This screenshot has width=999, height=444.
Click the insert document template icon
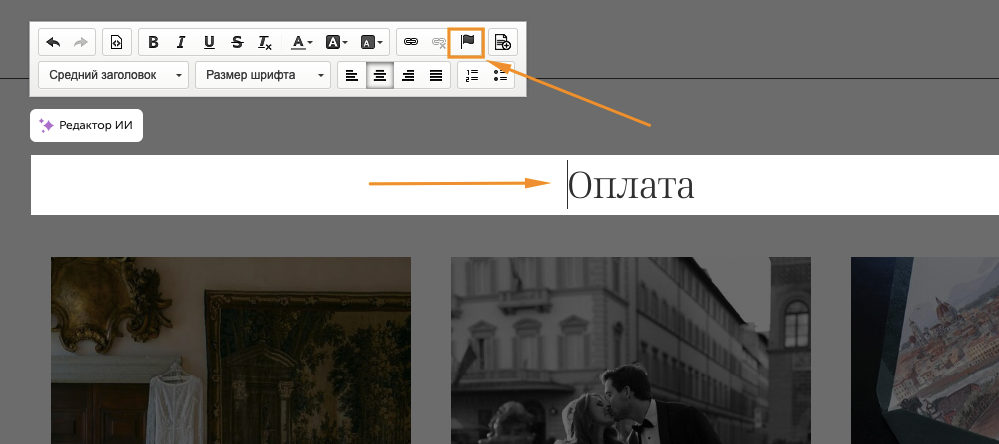[x=502, y=42]
